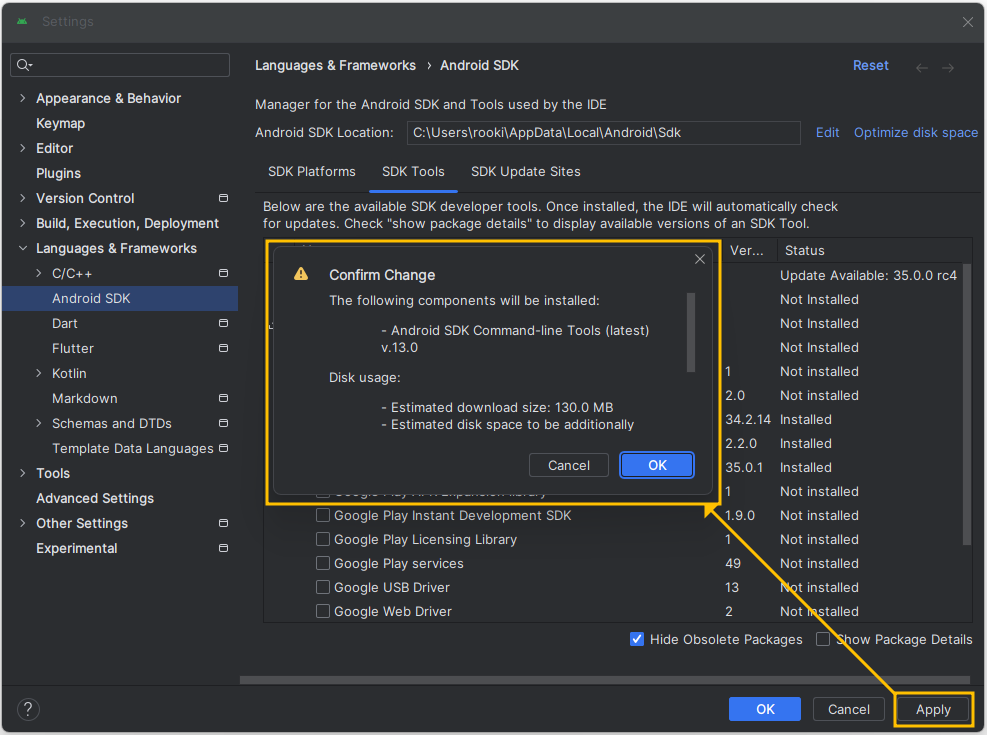Expand the Kotlin node
The height and width of the screenshot is (735, 987).
(x=38, y=373)
